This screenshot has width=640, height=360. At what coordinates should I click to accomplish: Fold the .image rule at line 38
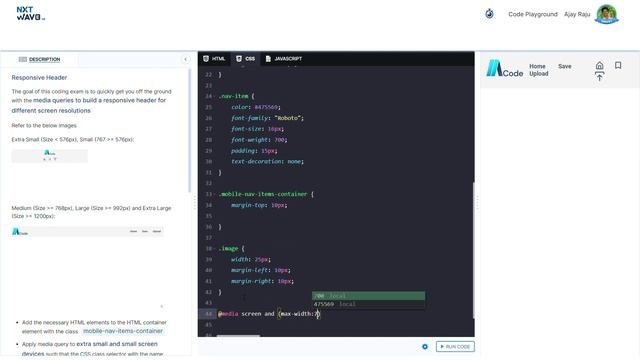[215, 249]
